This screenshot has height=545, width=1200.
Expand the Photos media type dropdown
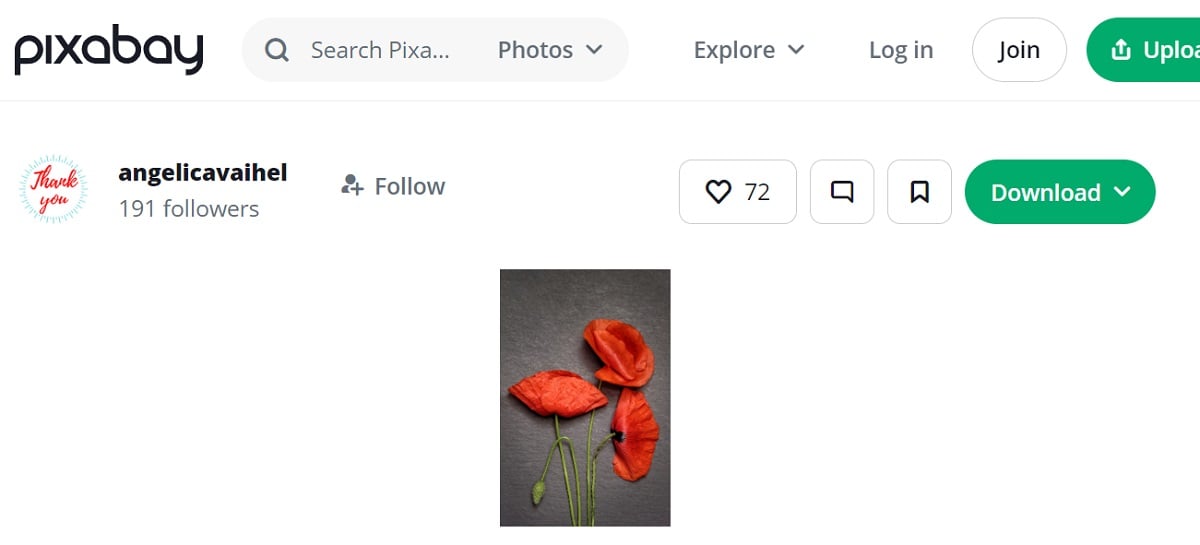550,50
